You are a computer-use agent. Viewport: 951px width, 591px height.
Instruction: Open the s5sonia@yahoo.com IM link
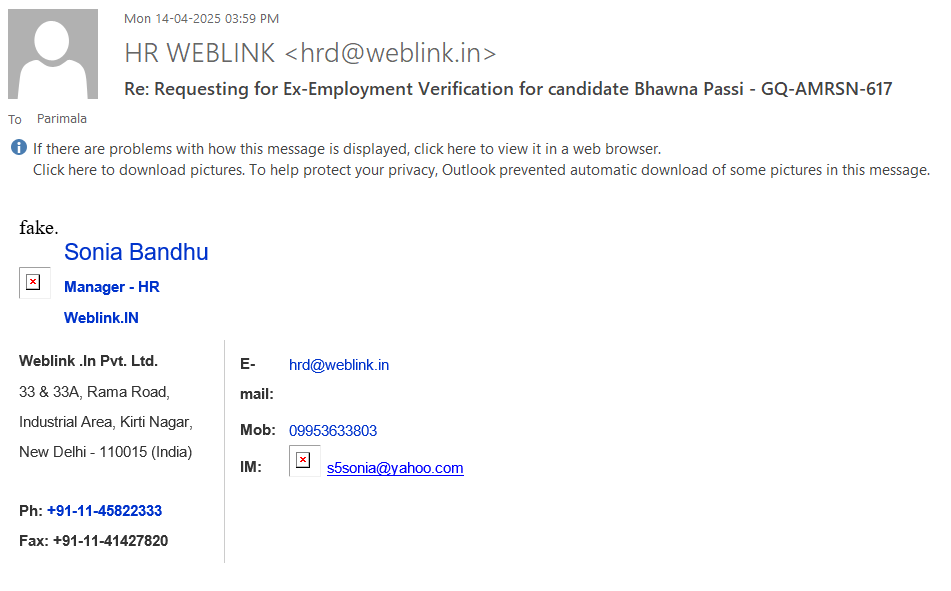(395, 468)
